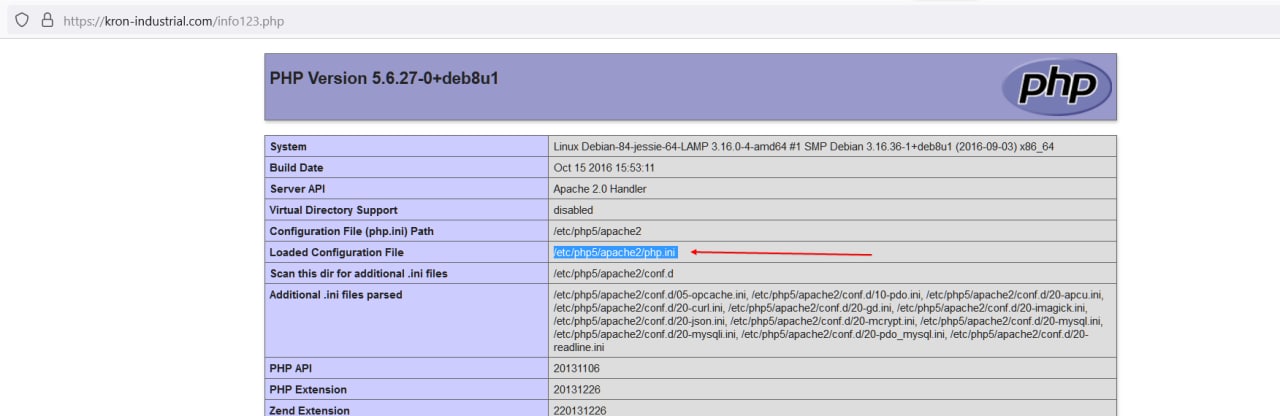This screenshot has height=416, width=1280.
Task: Click the tracking protection shield icon
Action: tap(22, 20)
